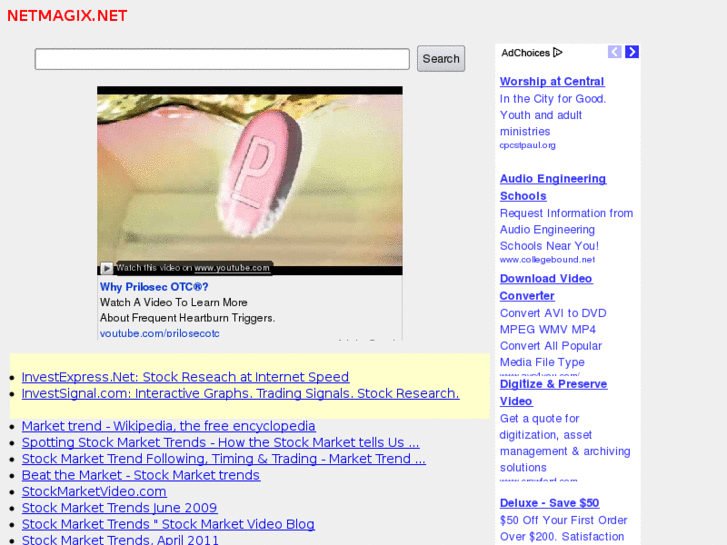Open the Worship at Central ad
This screenshot has width=727, height=545.
click(552, 81)
